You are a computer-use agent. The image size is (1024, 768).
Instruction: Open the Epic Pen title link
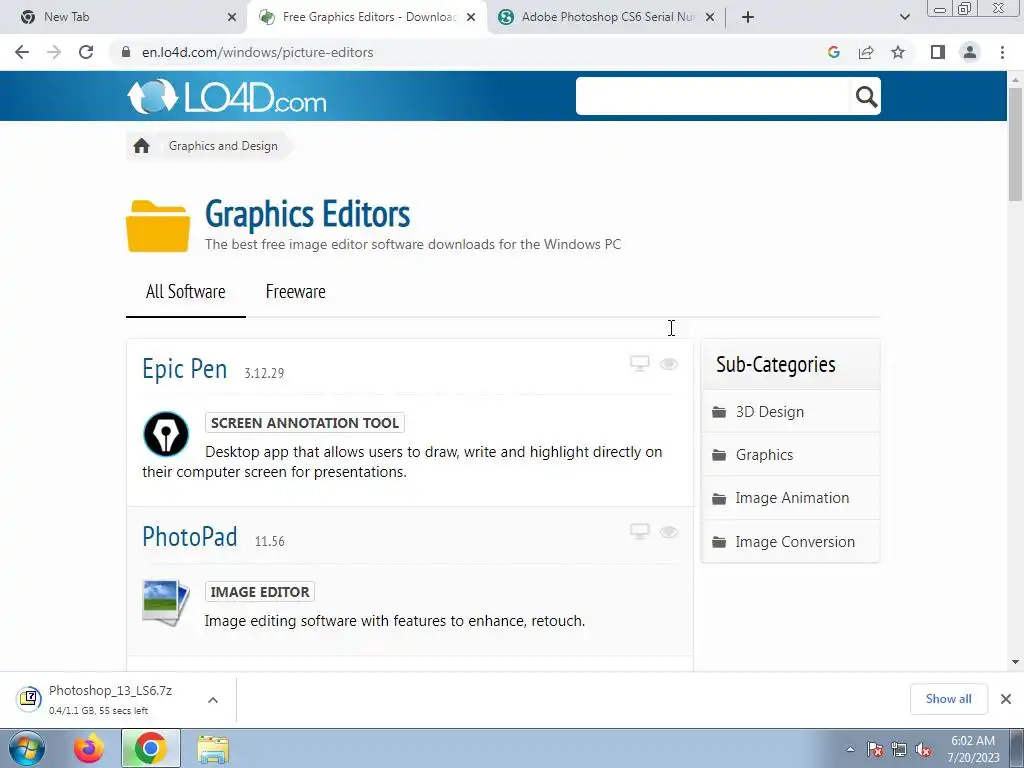[185, 369]
